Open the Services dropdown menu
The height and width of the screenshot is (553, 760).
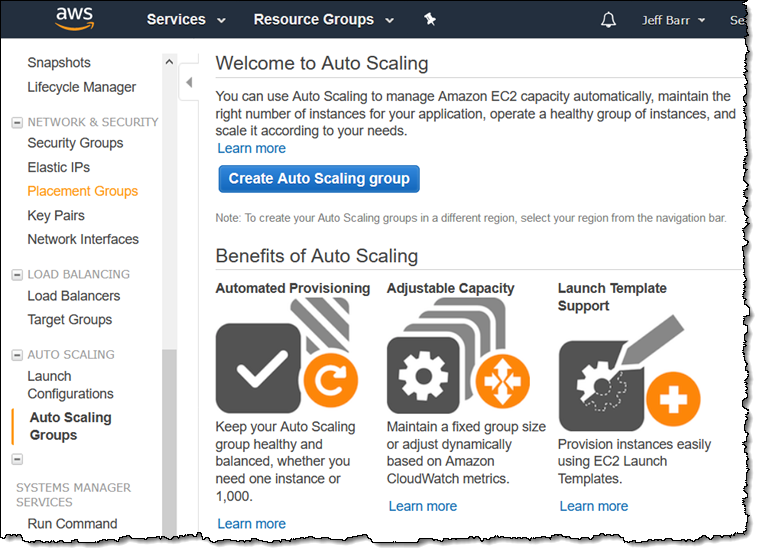click(x=186, y=20)
